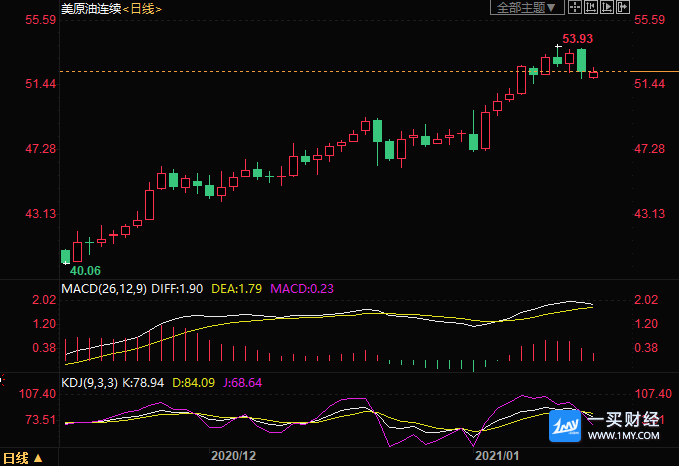Click the D:84.09 value
679x466 pixels.
[x=194, y=383]
